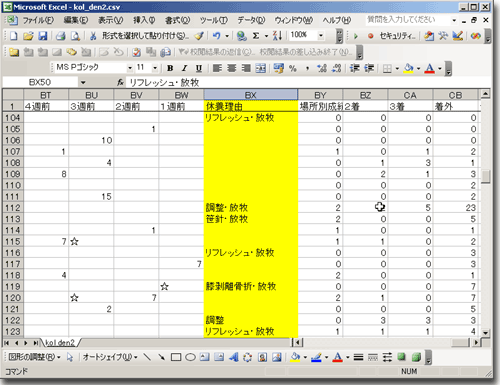The width and height of the screenshot is (500, 385).
Task: Open the font name dropdown MS Pゴシック
Action: click(x=130, y=68)
